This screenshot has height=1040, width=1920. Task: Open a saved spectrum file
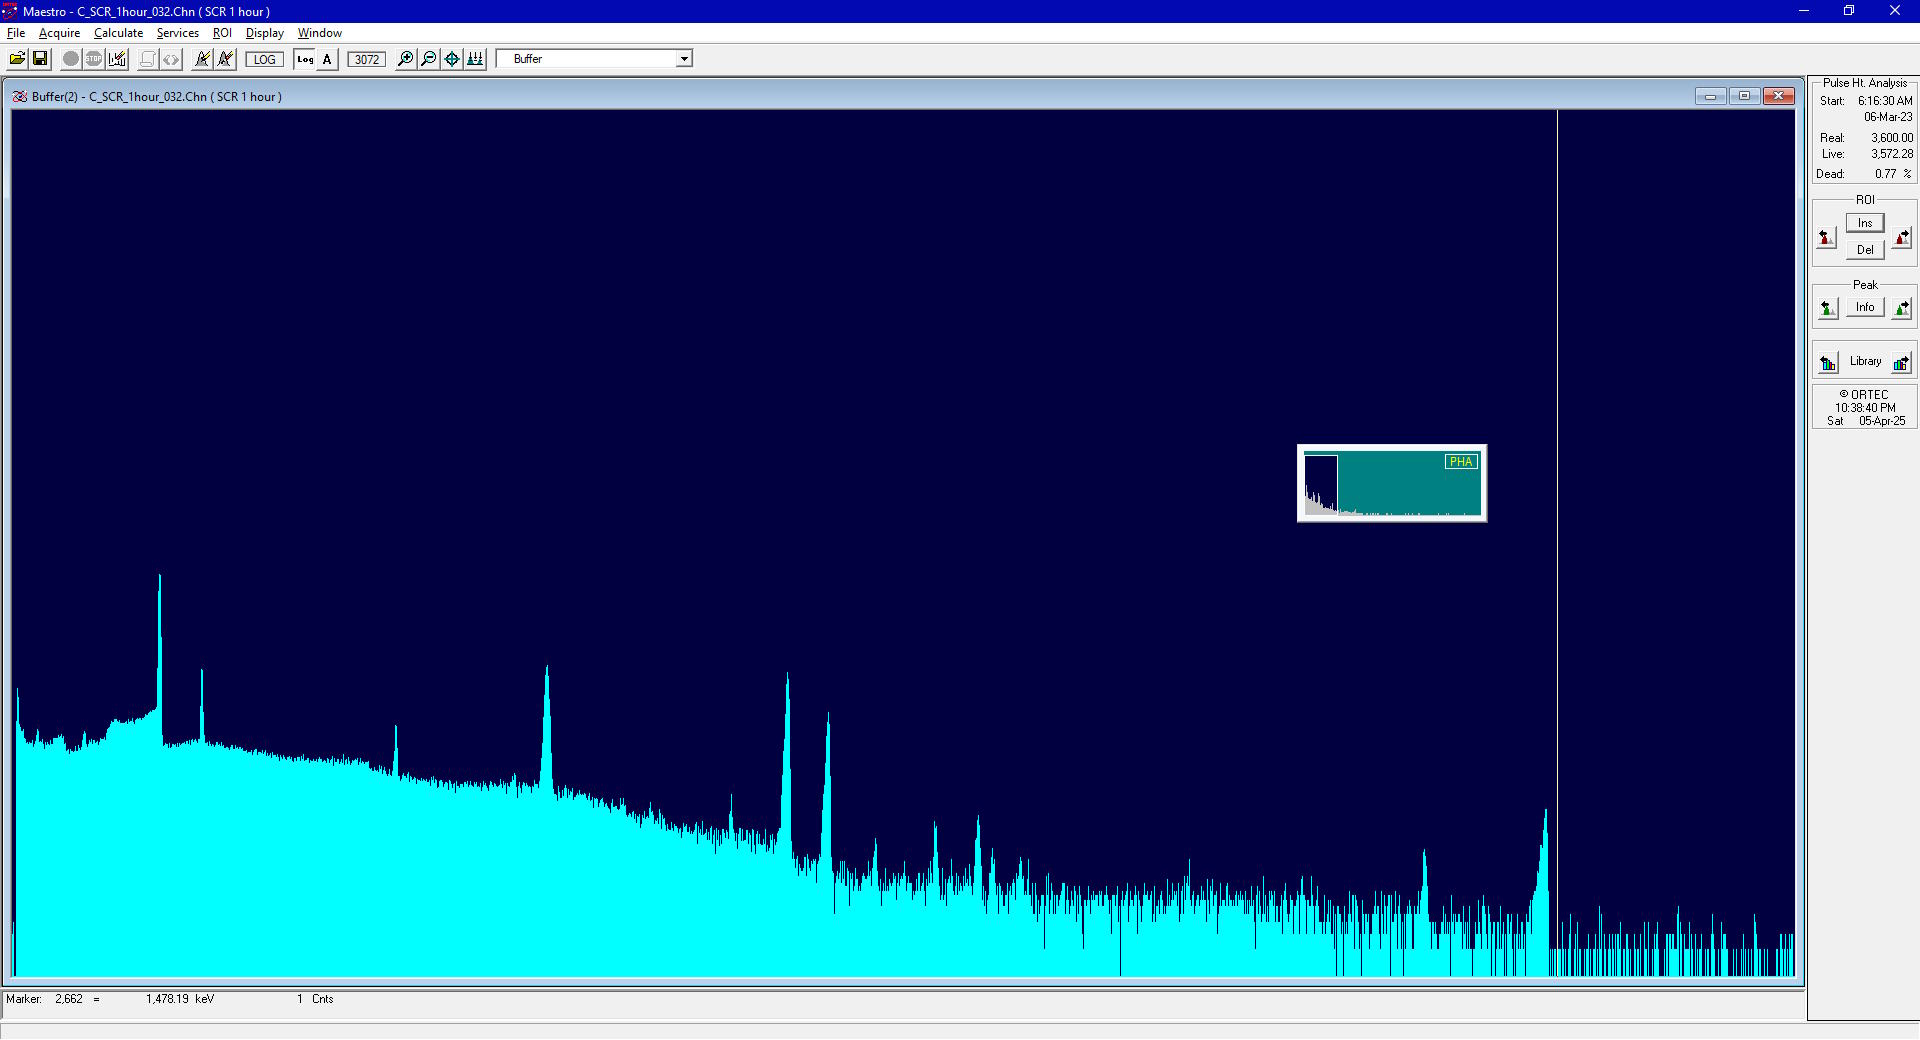[x=17, y=59]
